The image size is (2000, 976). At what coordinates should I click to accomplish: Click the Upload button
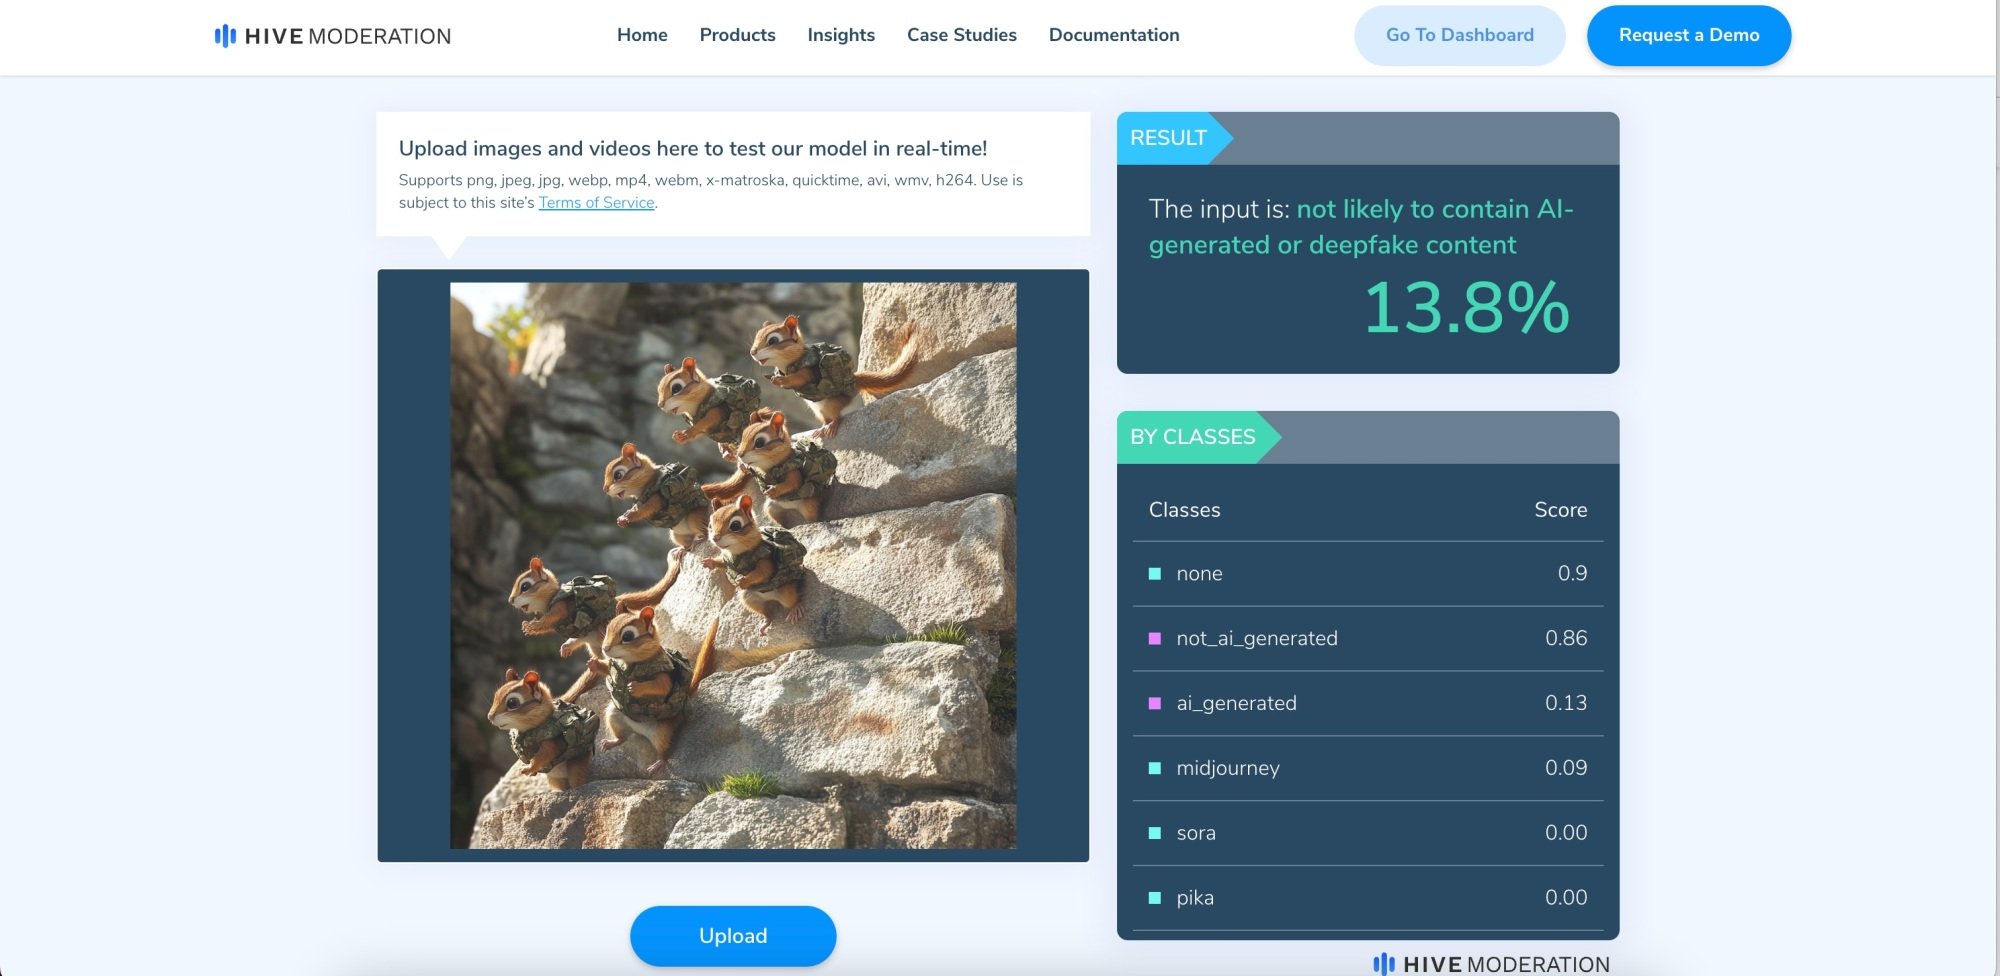pyautogui.click(x=733, y=935)
